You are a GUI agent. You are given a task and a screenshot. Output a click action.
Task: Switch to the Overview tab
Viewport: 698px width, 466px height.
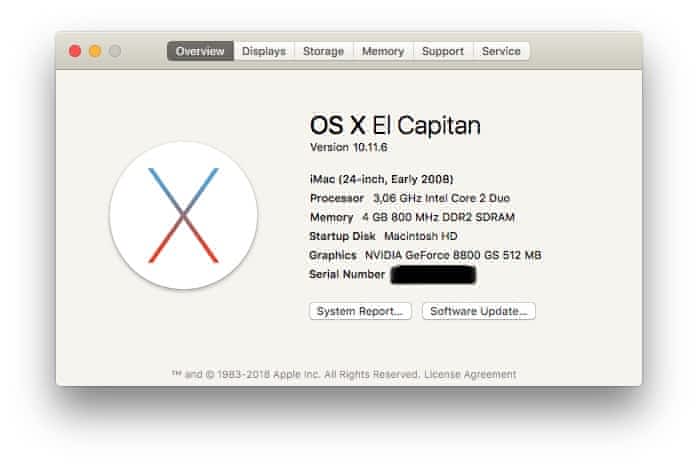(x=200, y=51)
